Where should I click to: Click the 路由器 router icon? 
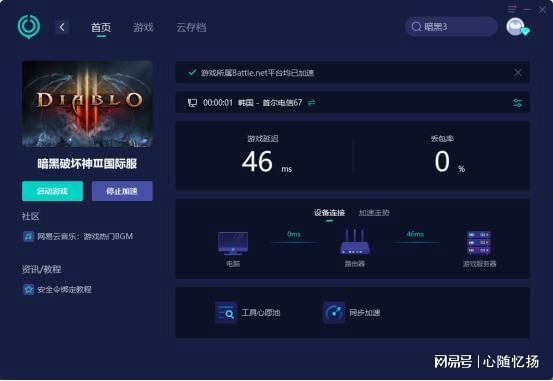(x=355, y=242)
